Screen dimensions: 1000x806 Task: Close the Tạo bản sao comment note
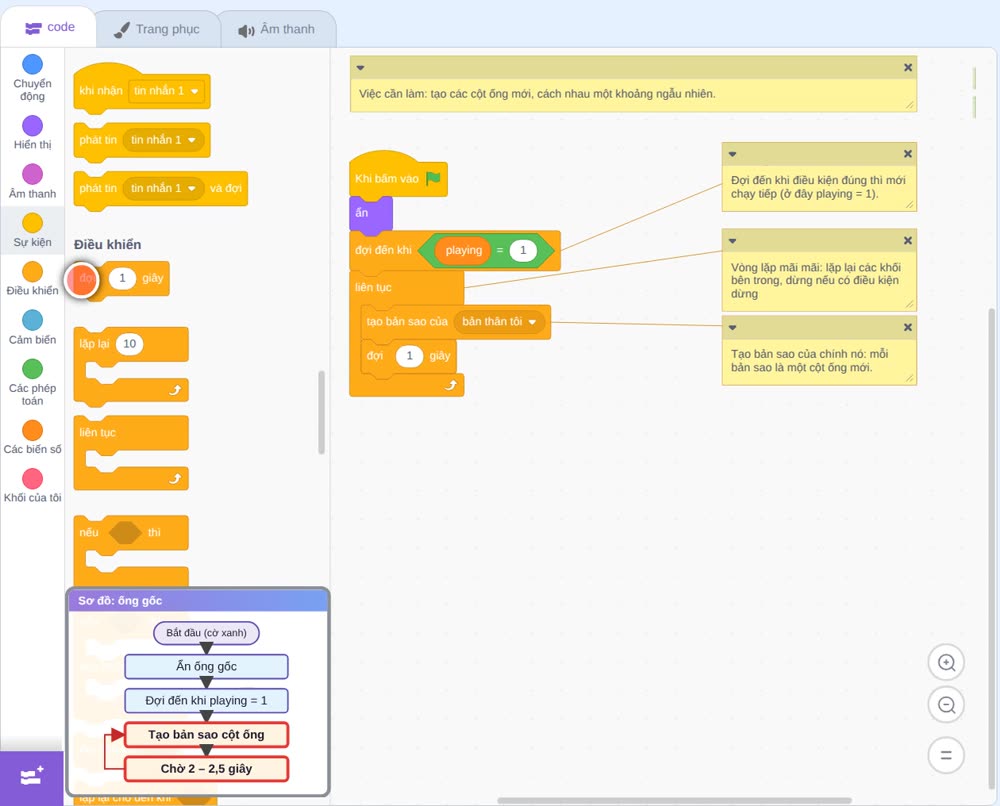908,327
